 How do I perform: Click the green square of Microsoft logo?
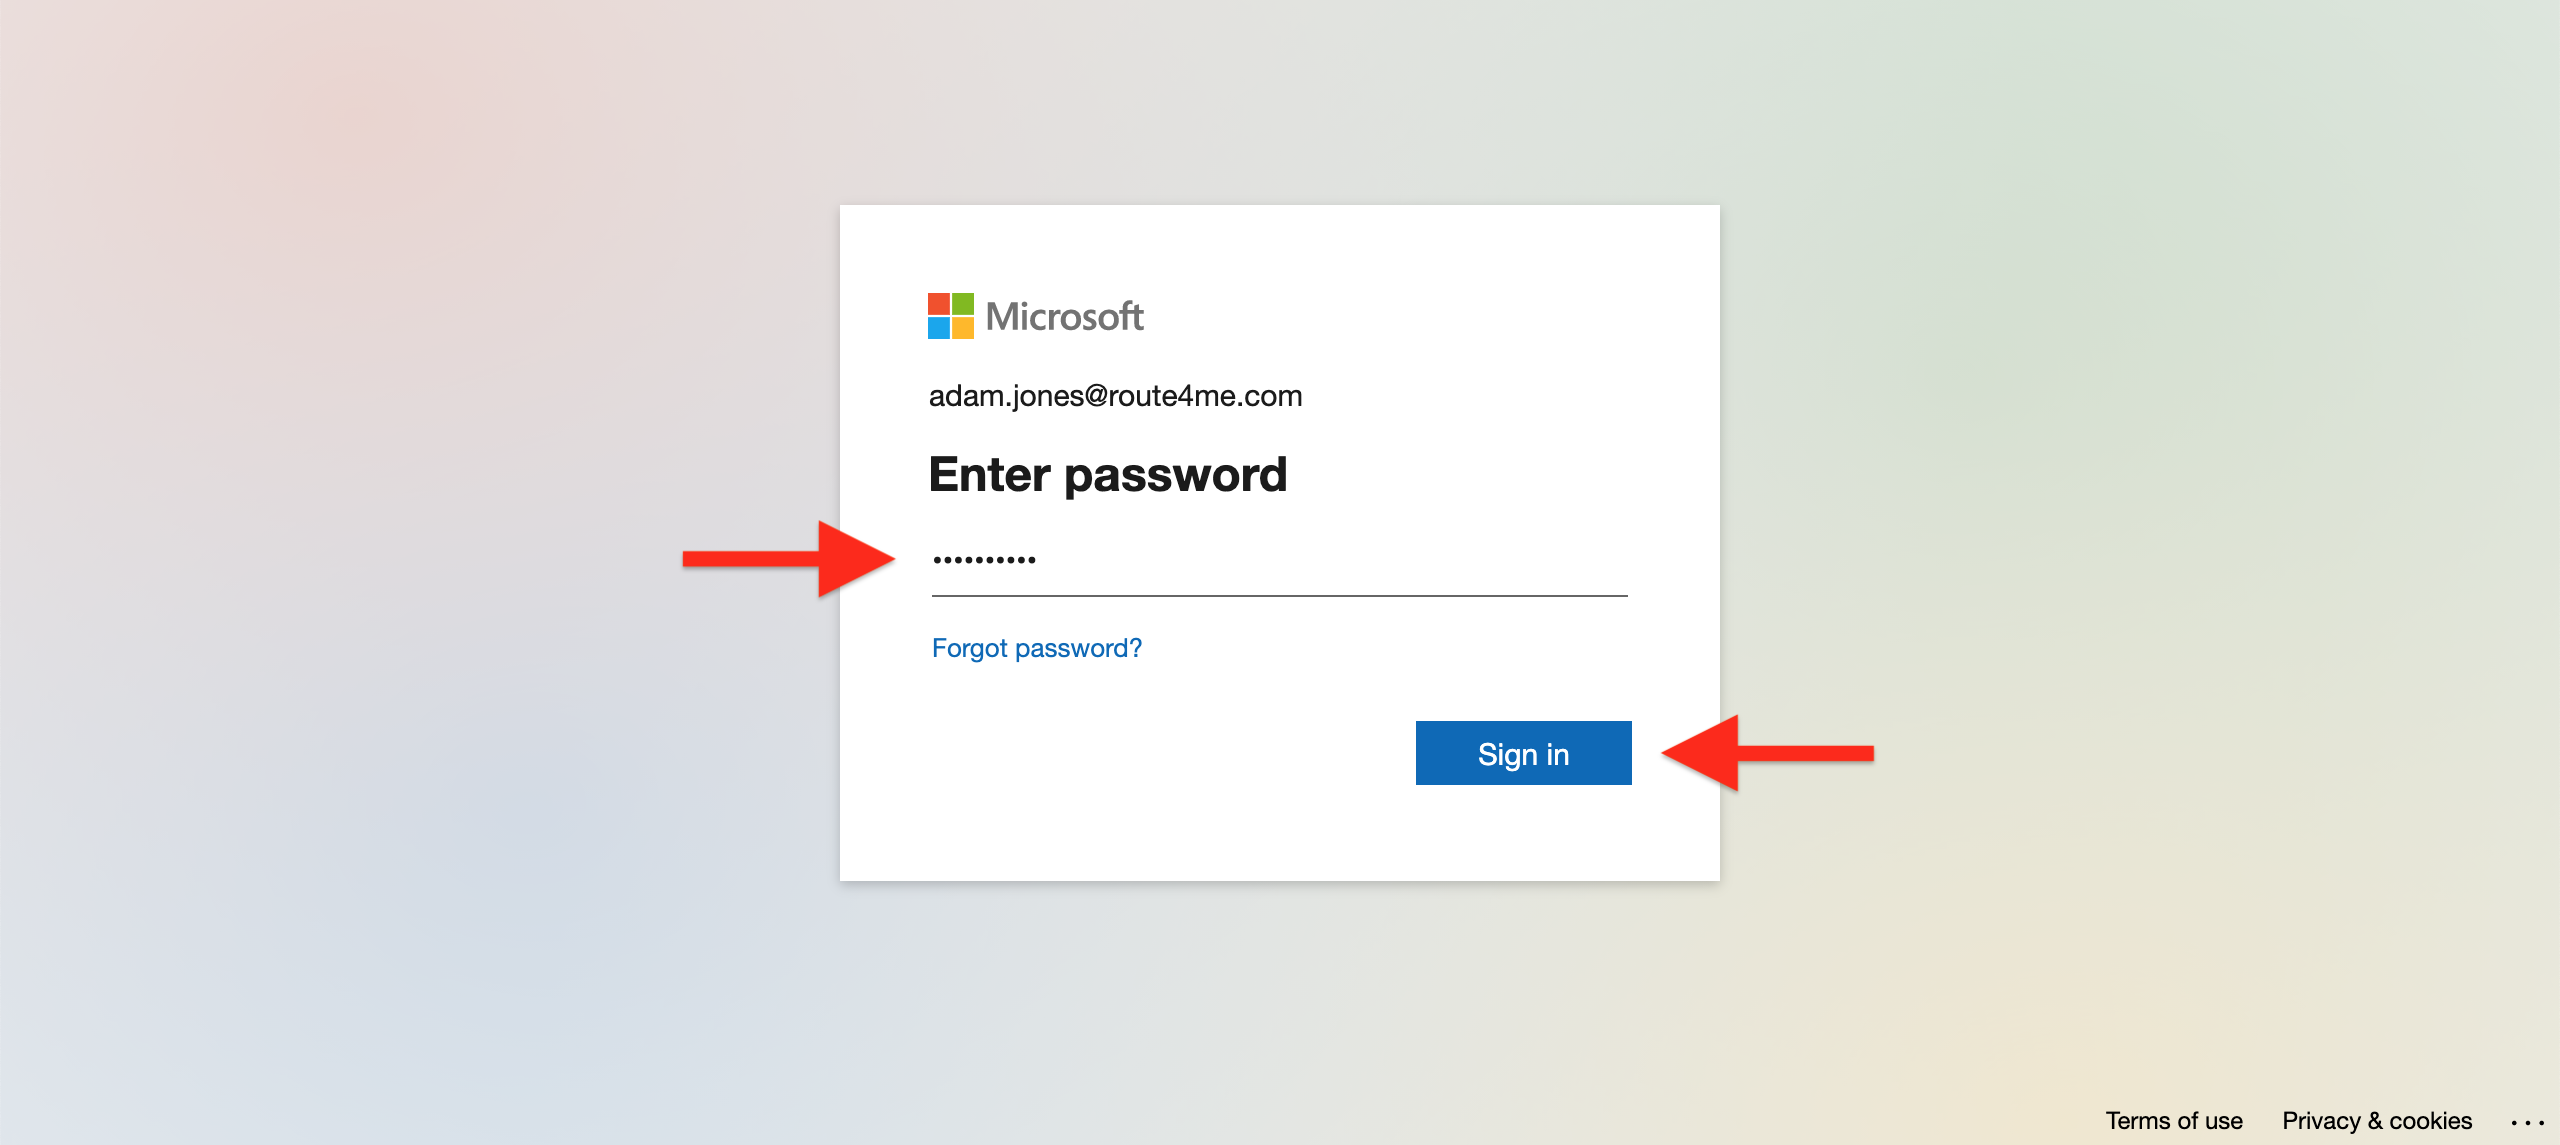coord(963,304)
